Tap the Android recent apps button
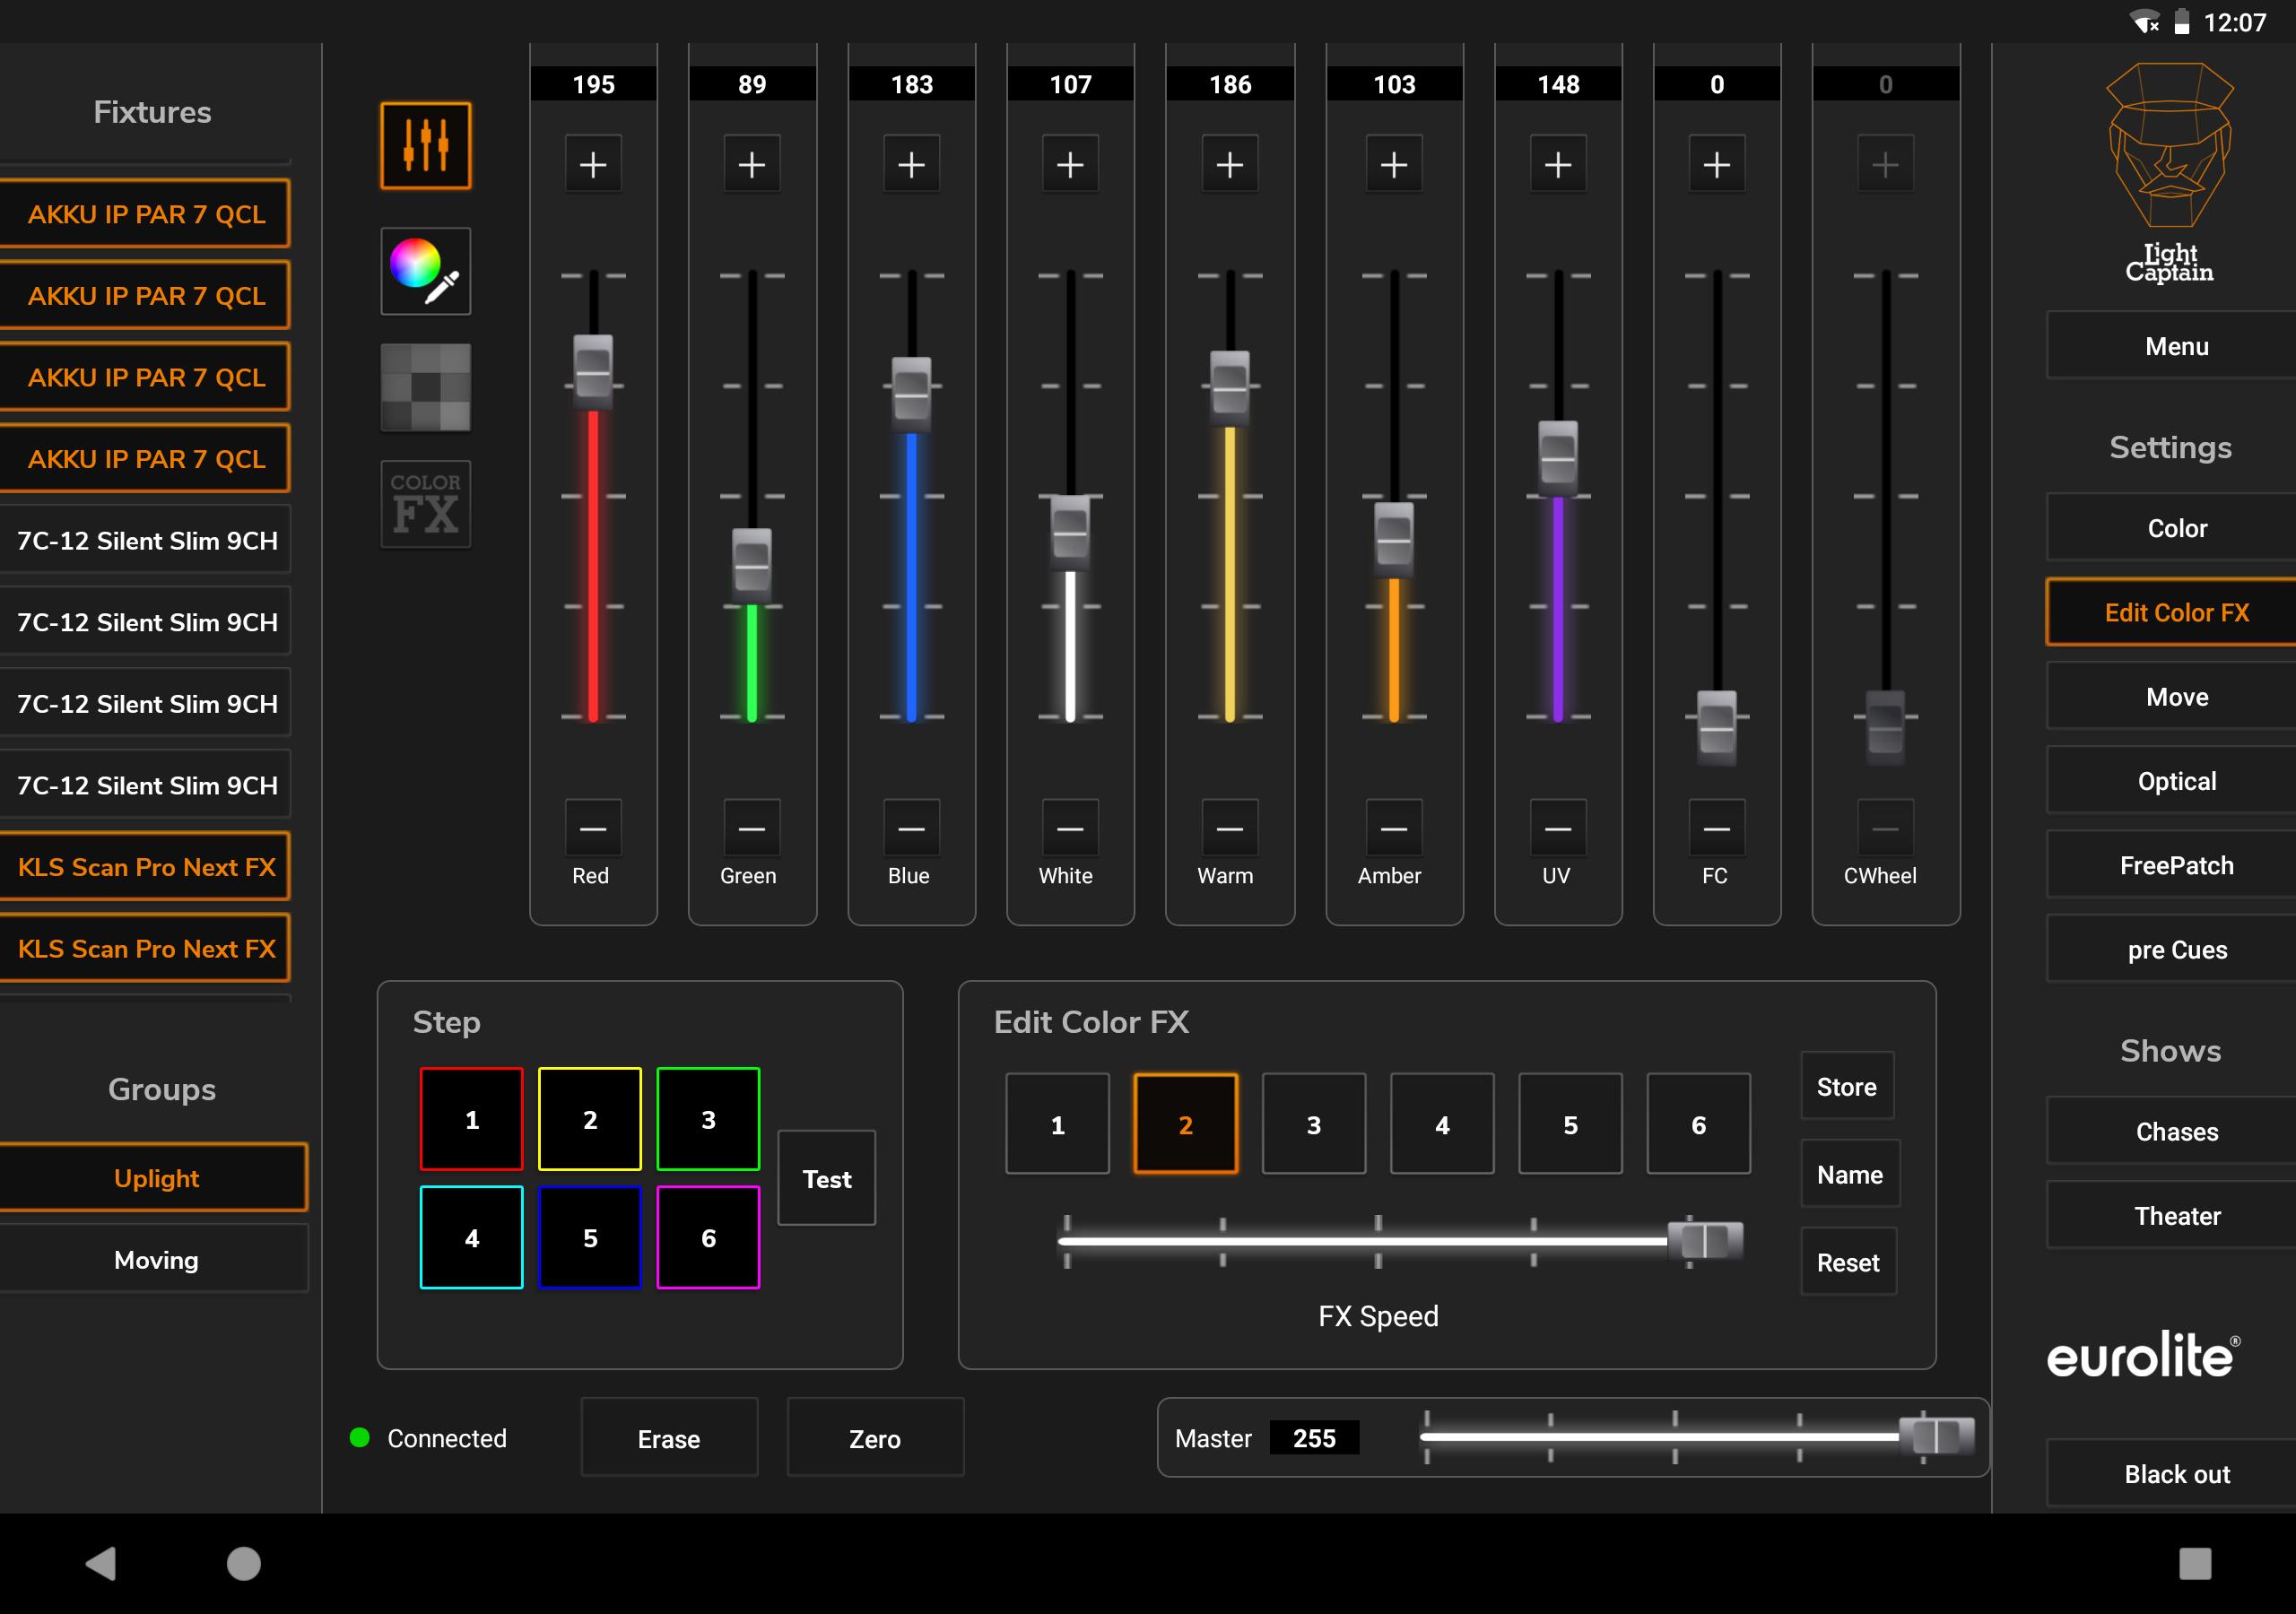The width and height of the screenshot is (2296, 1614). (2195, 1563)
